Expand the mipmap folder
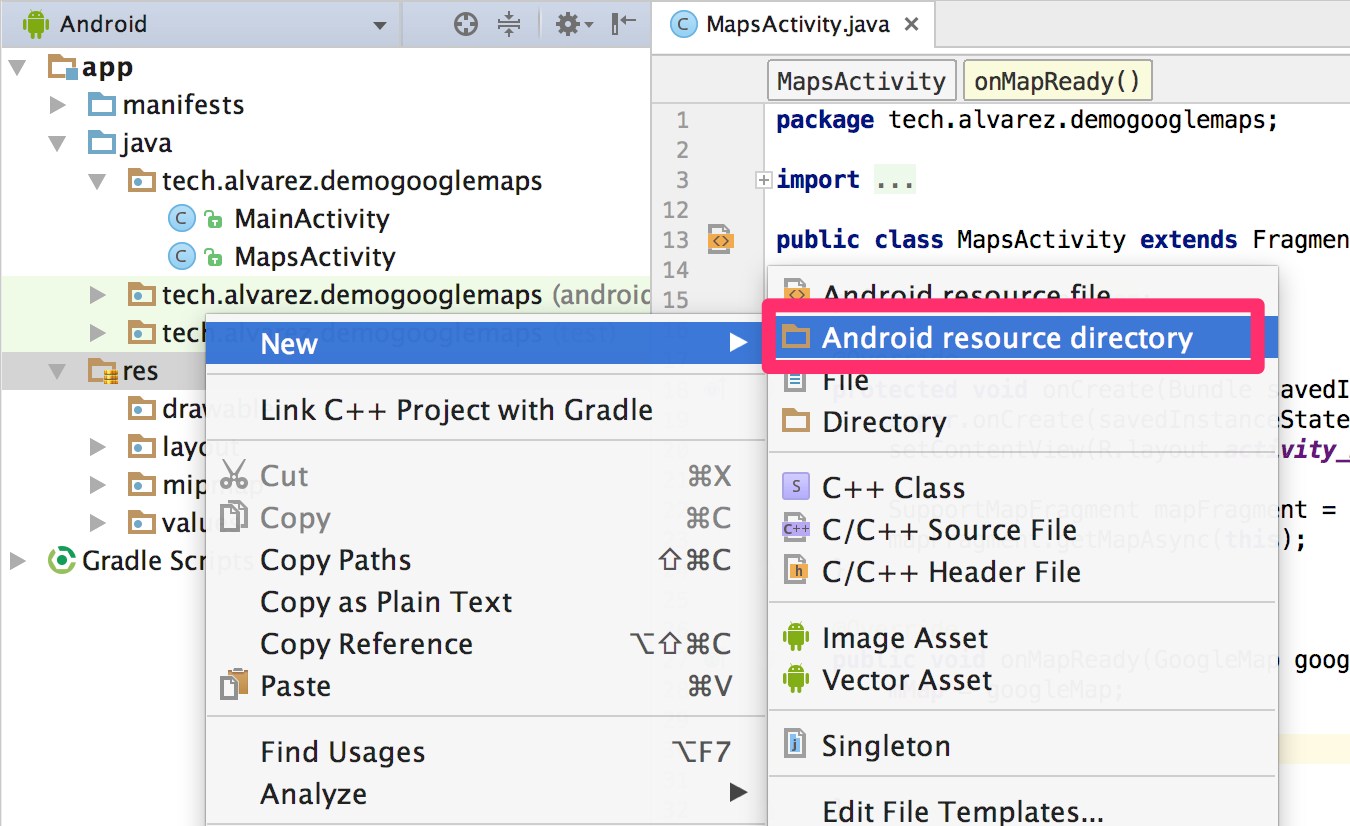The width and height of the screenshot is (1350, 826). (97, 485)
